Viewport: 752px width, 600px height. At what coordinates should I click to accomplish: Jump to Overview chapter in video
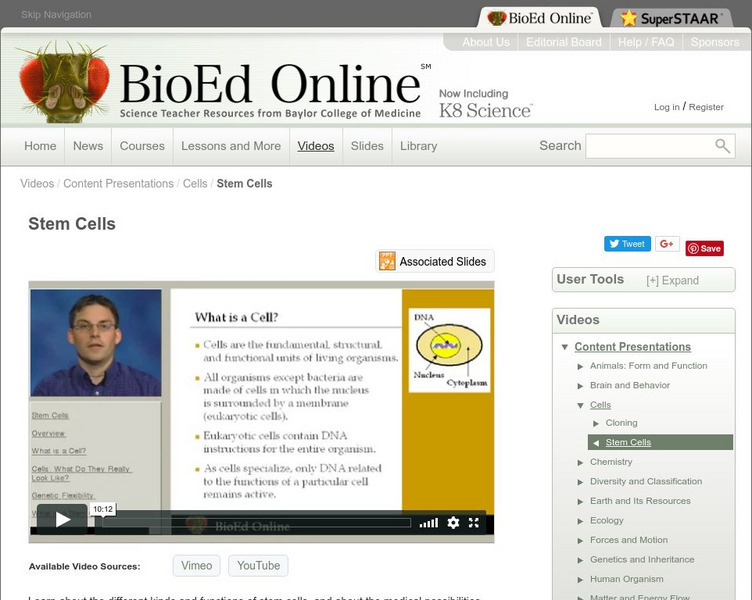[48, 433]
